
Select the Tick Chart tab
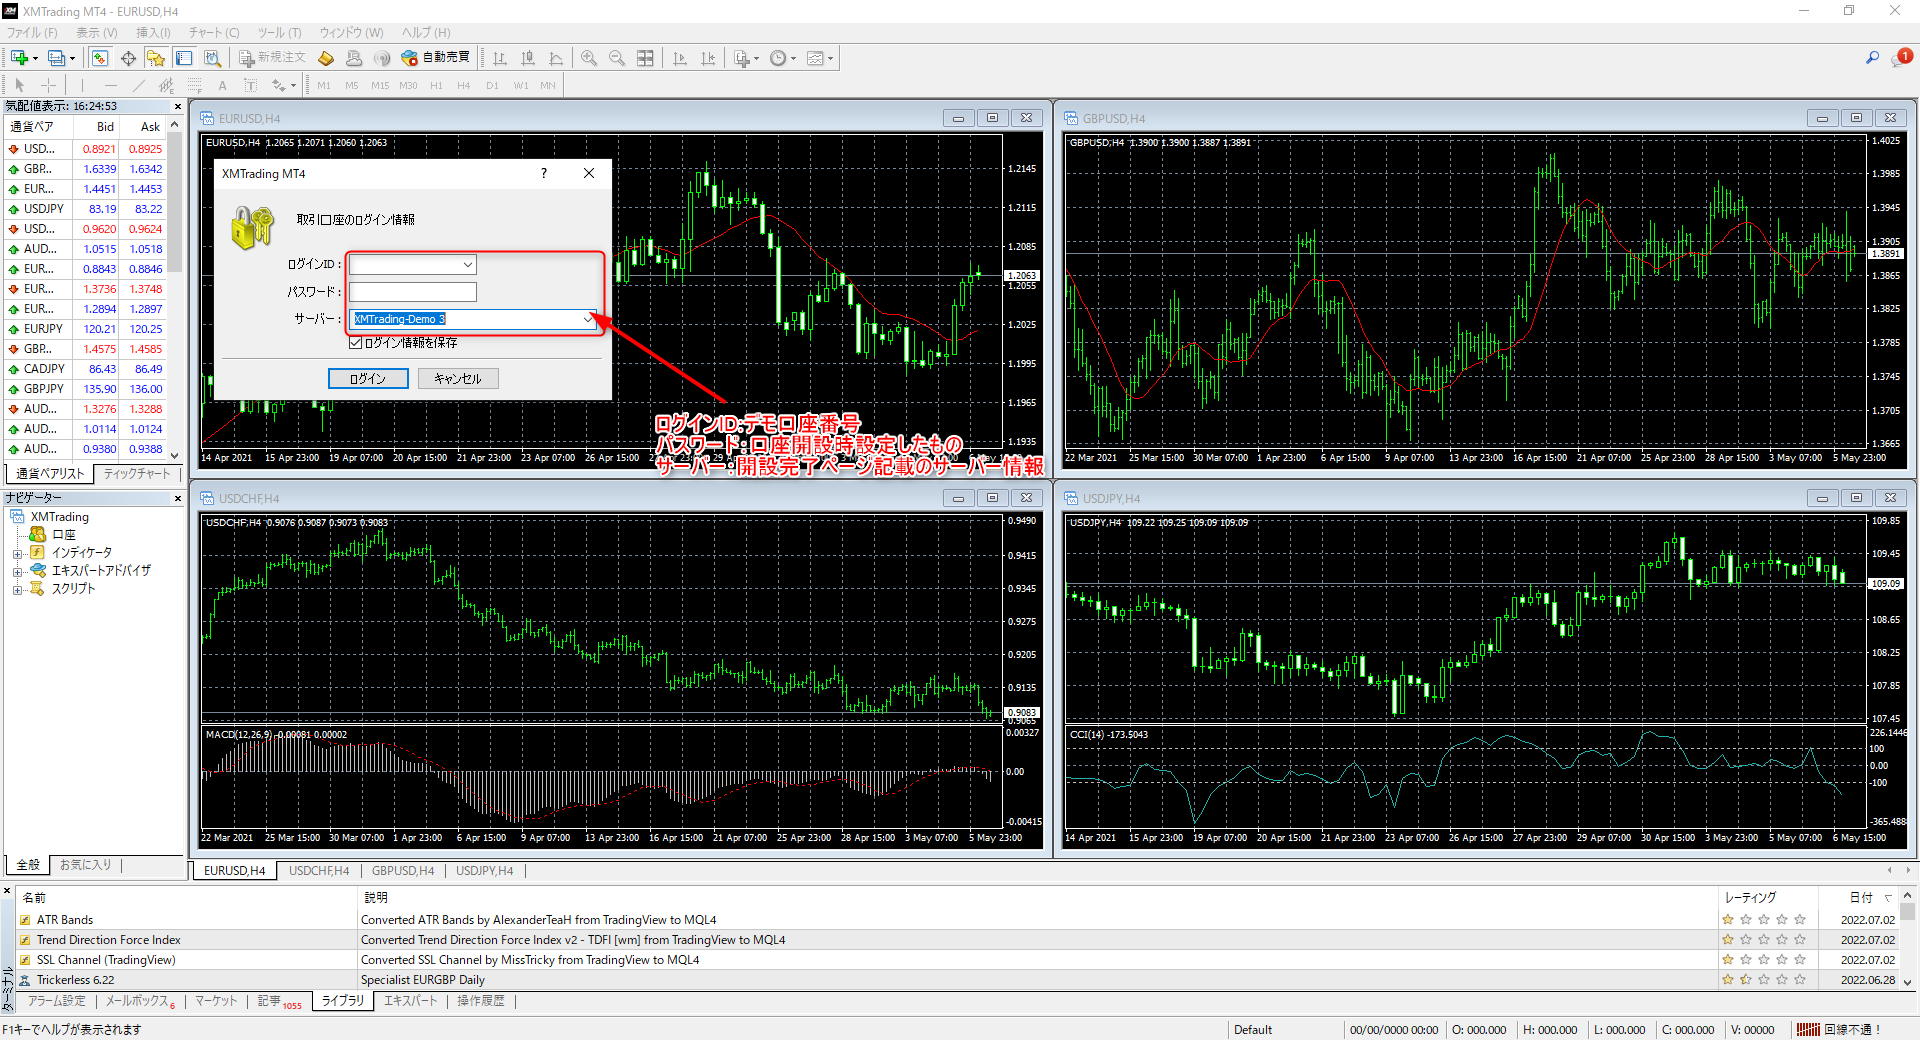pyautogui.click(x=137, y=474)
